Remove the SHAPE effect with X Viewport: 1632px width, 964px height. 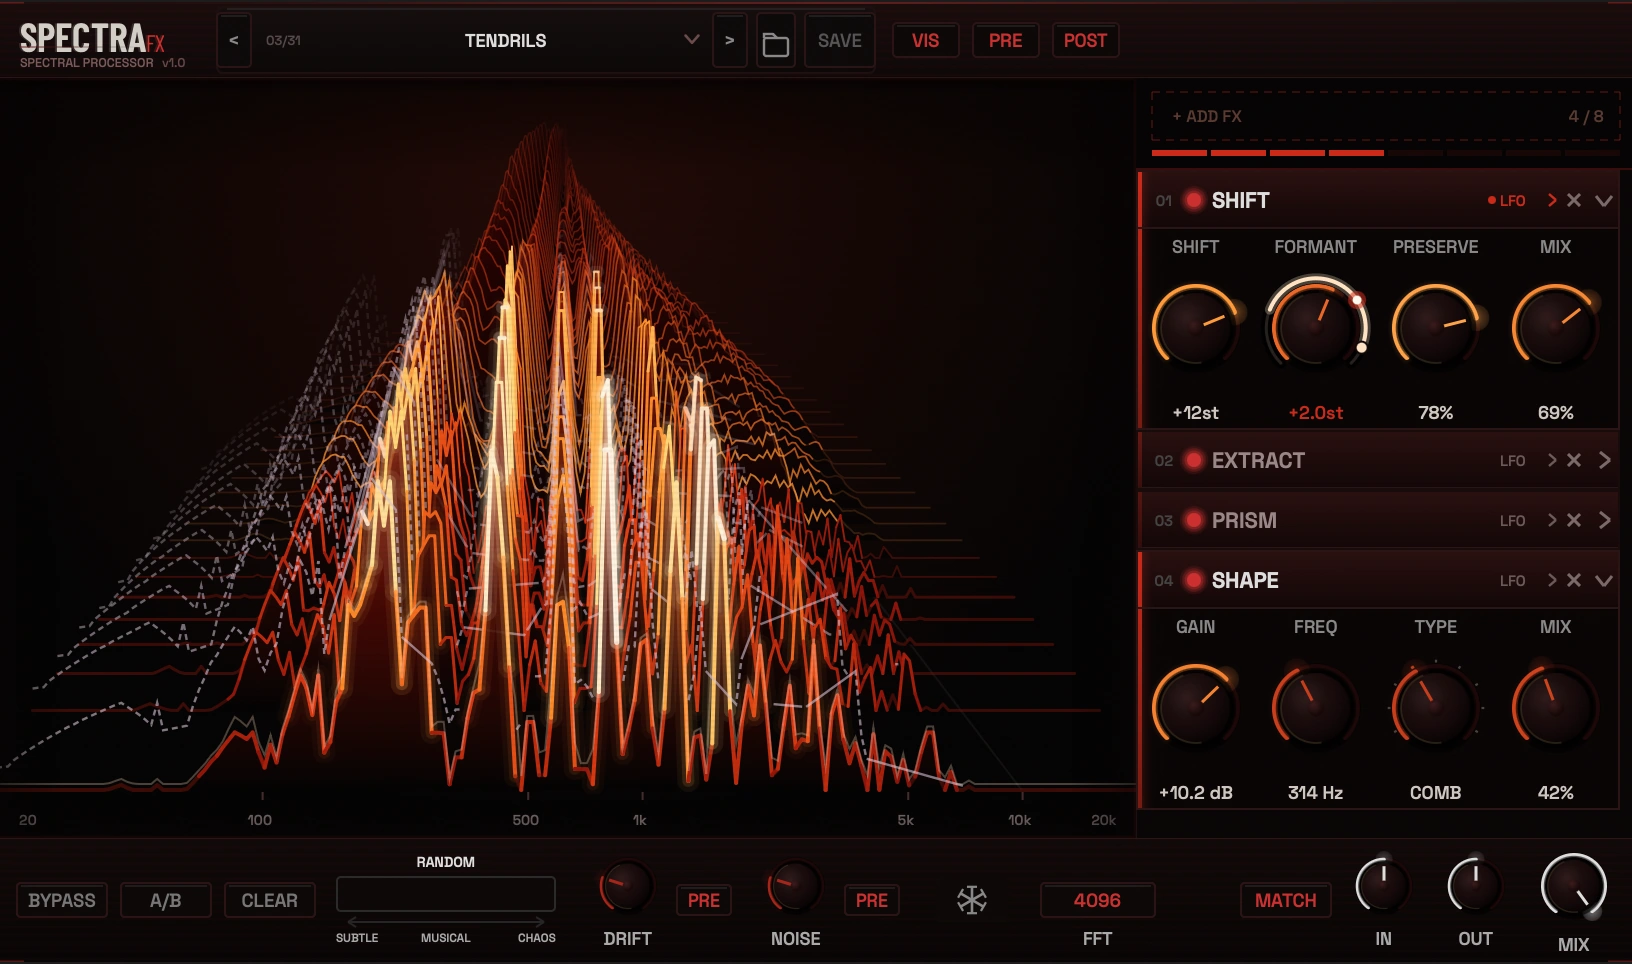coord(1574,580)
